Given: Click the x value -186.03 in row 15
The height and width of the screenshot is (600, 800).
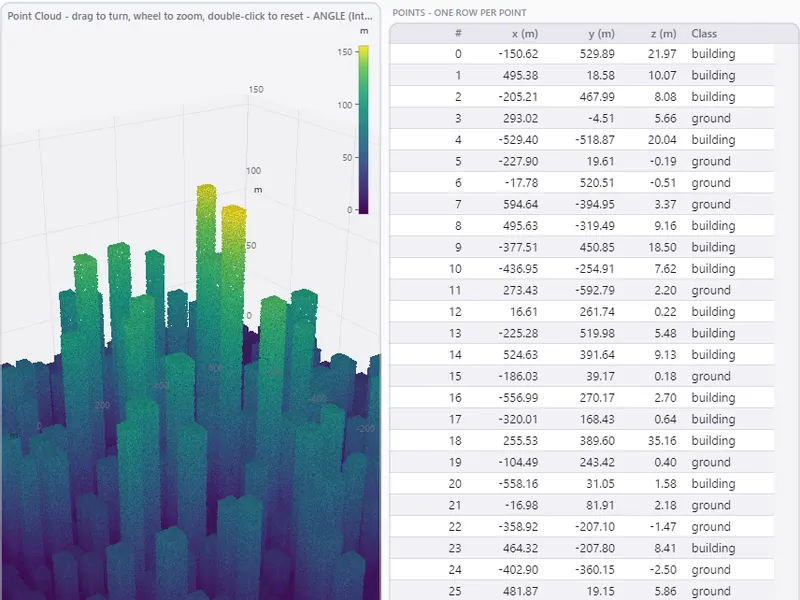Looking at the screenshot, I should (518, 376).
